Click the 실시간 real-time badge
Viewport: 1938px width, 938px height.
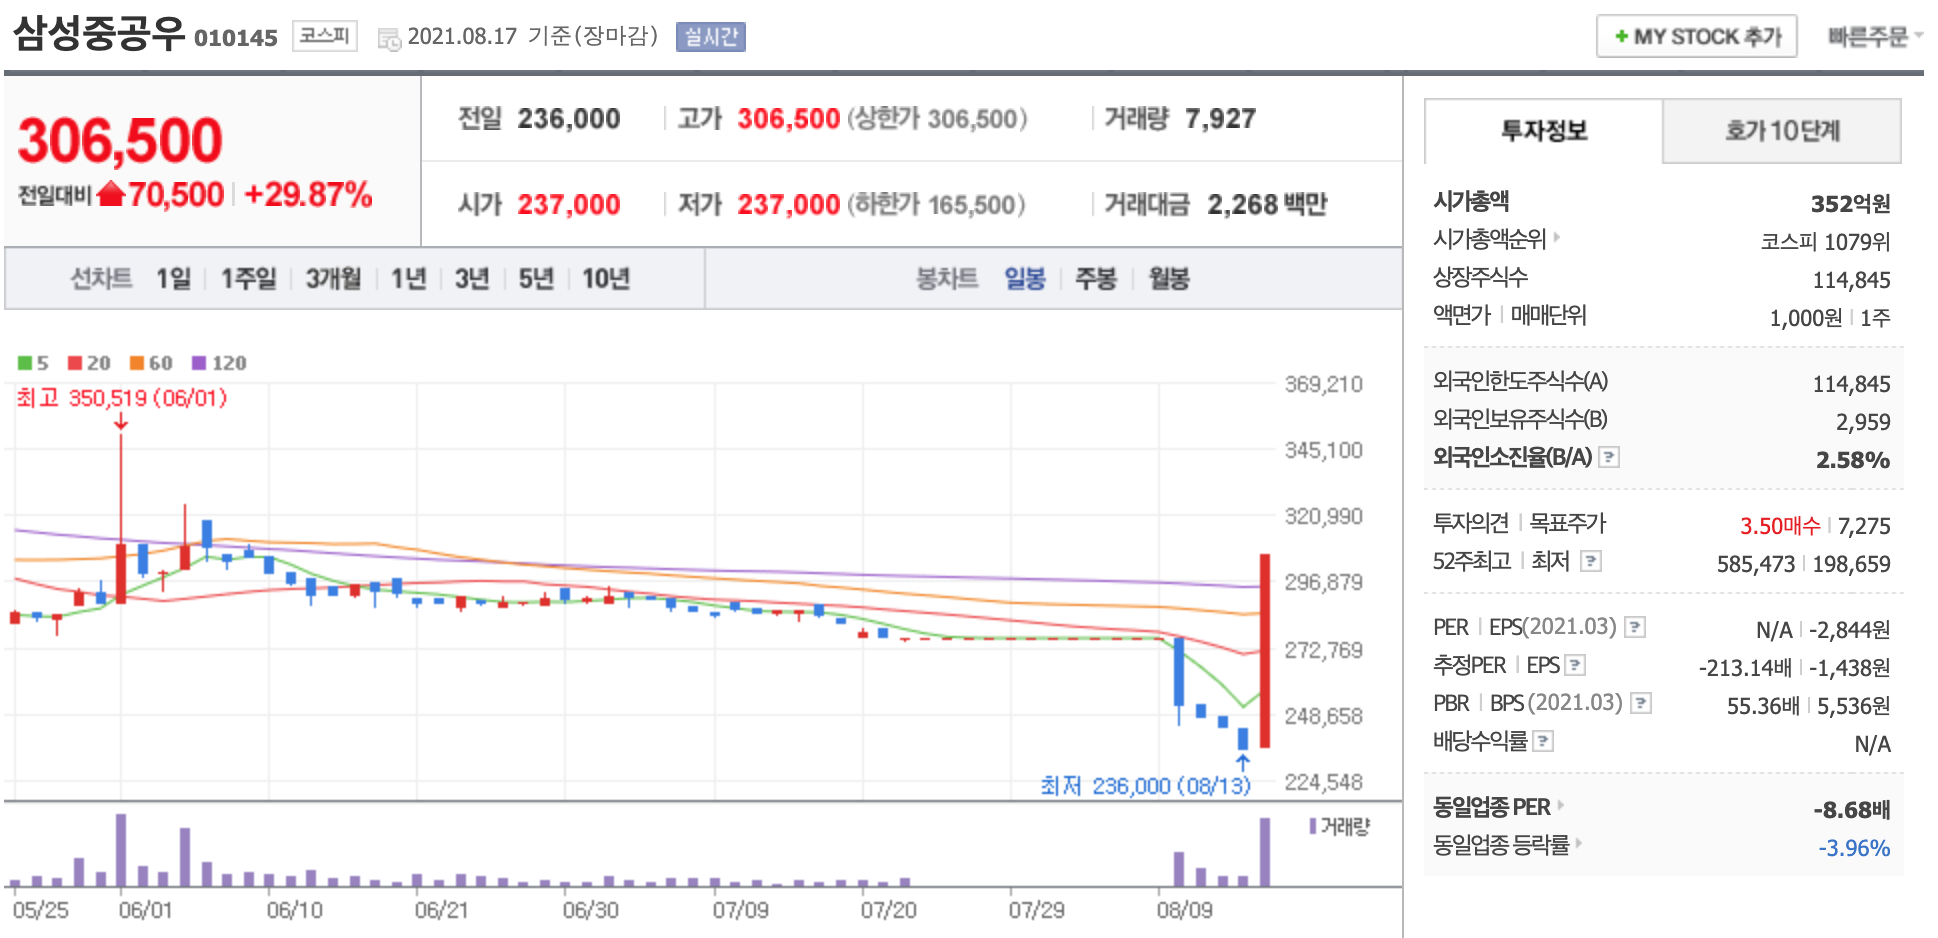pos(711,37)
